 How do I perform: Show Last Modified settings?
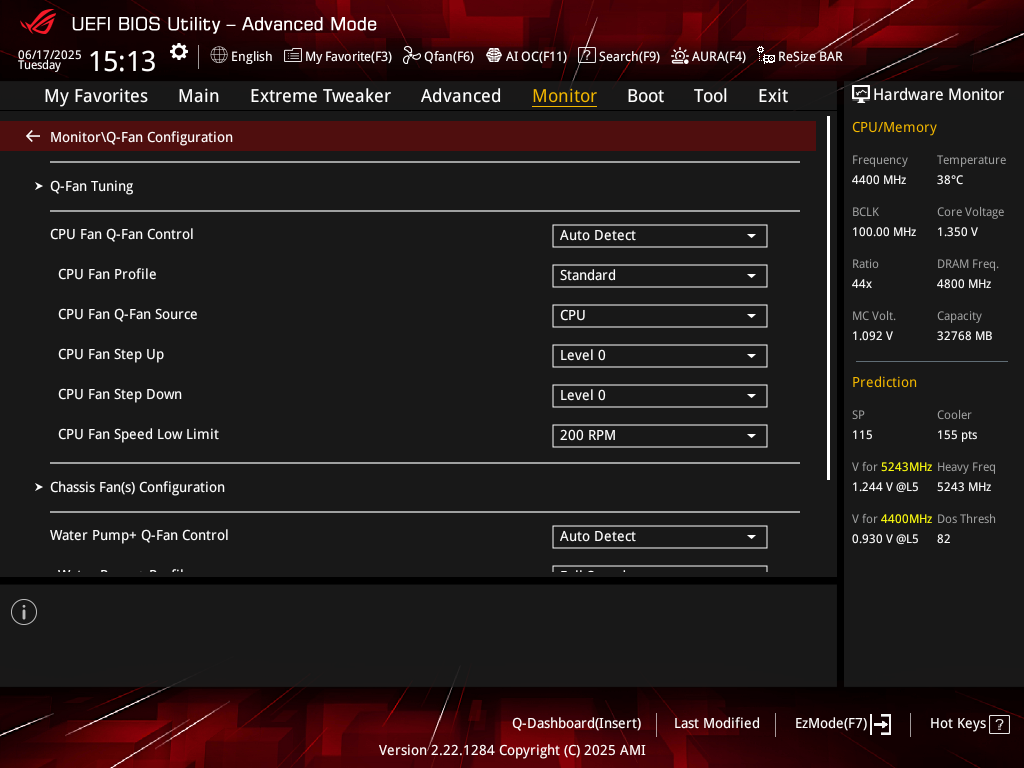[x=716, y=724]
